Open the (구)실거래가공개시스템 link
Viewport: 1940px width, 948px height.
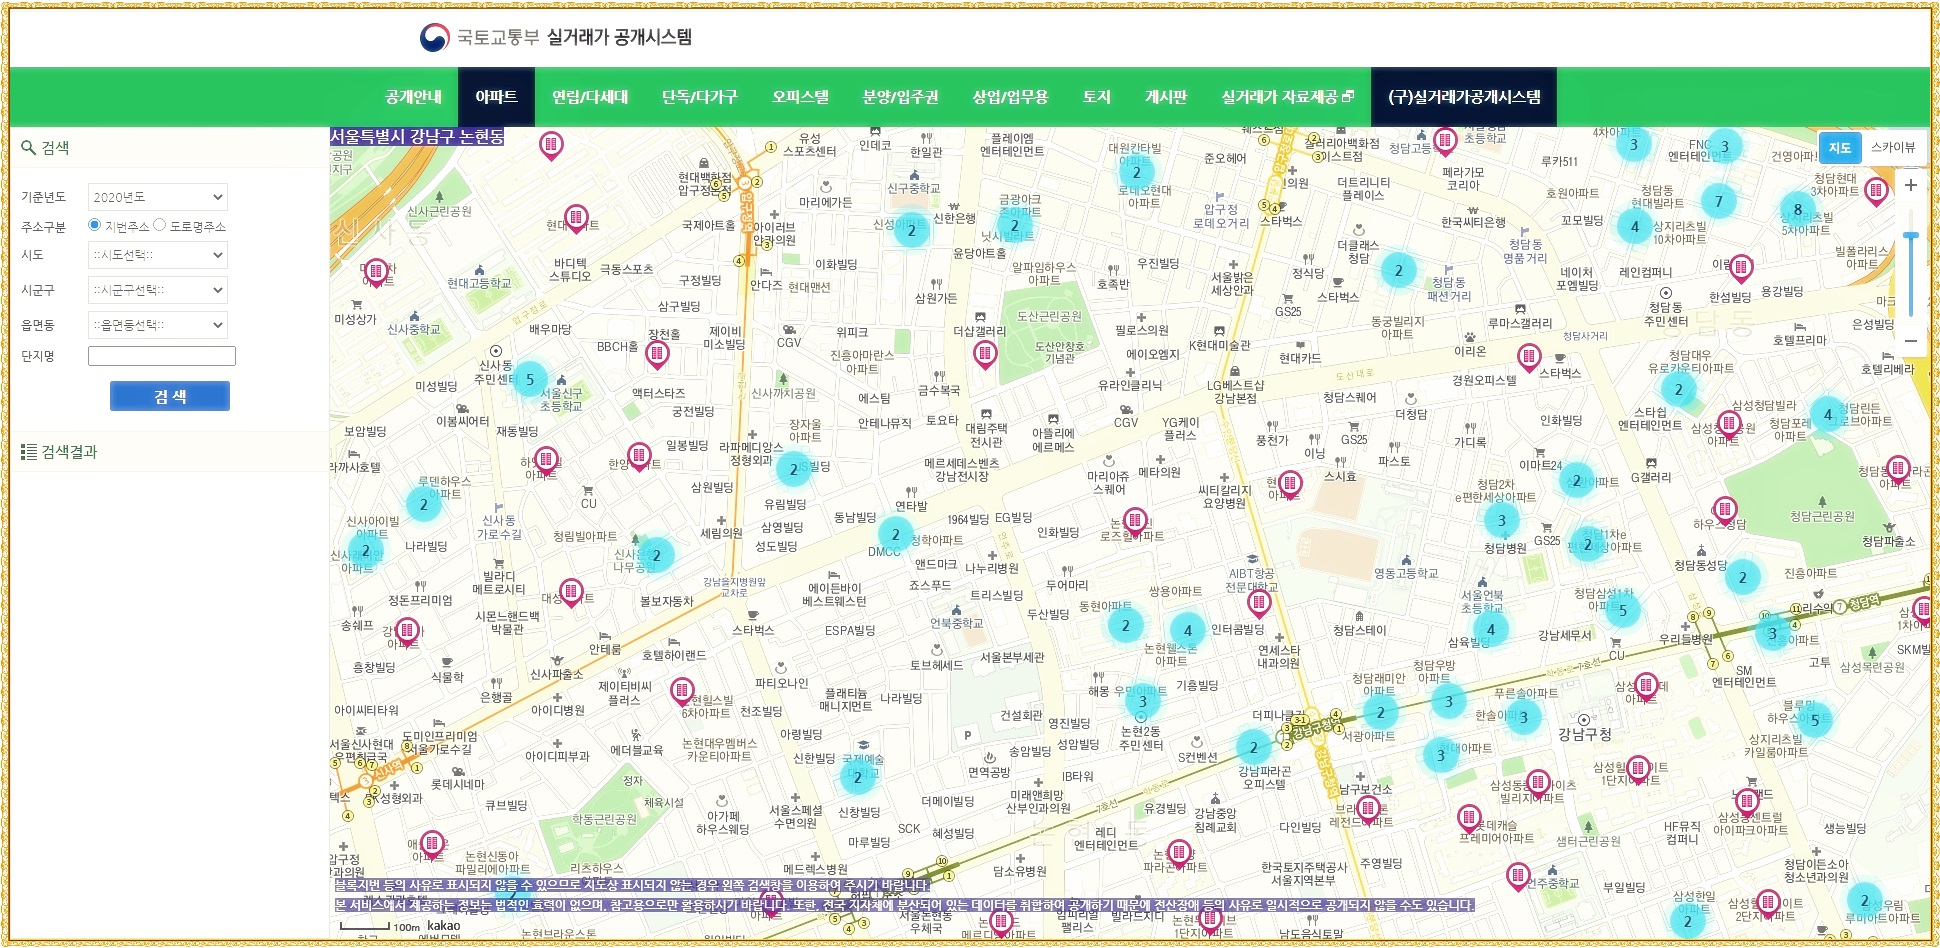(1464, 97)
